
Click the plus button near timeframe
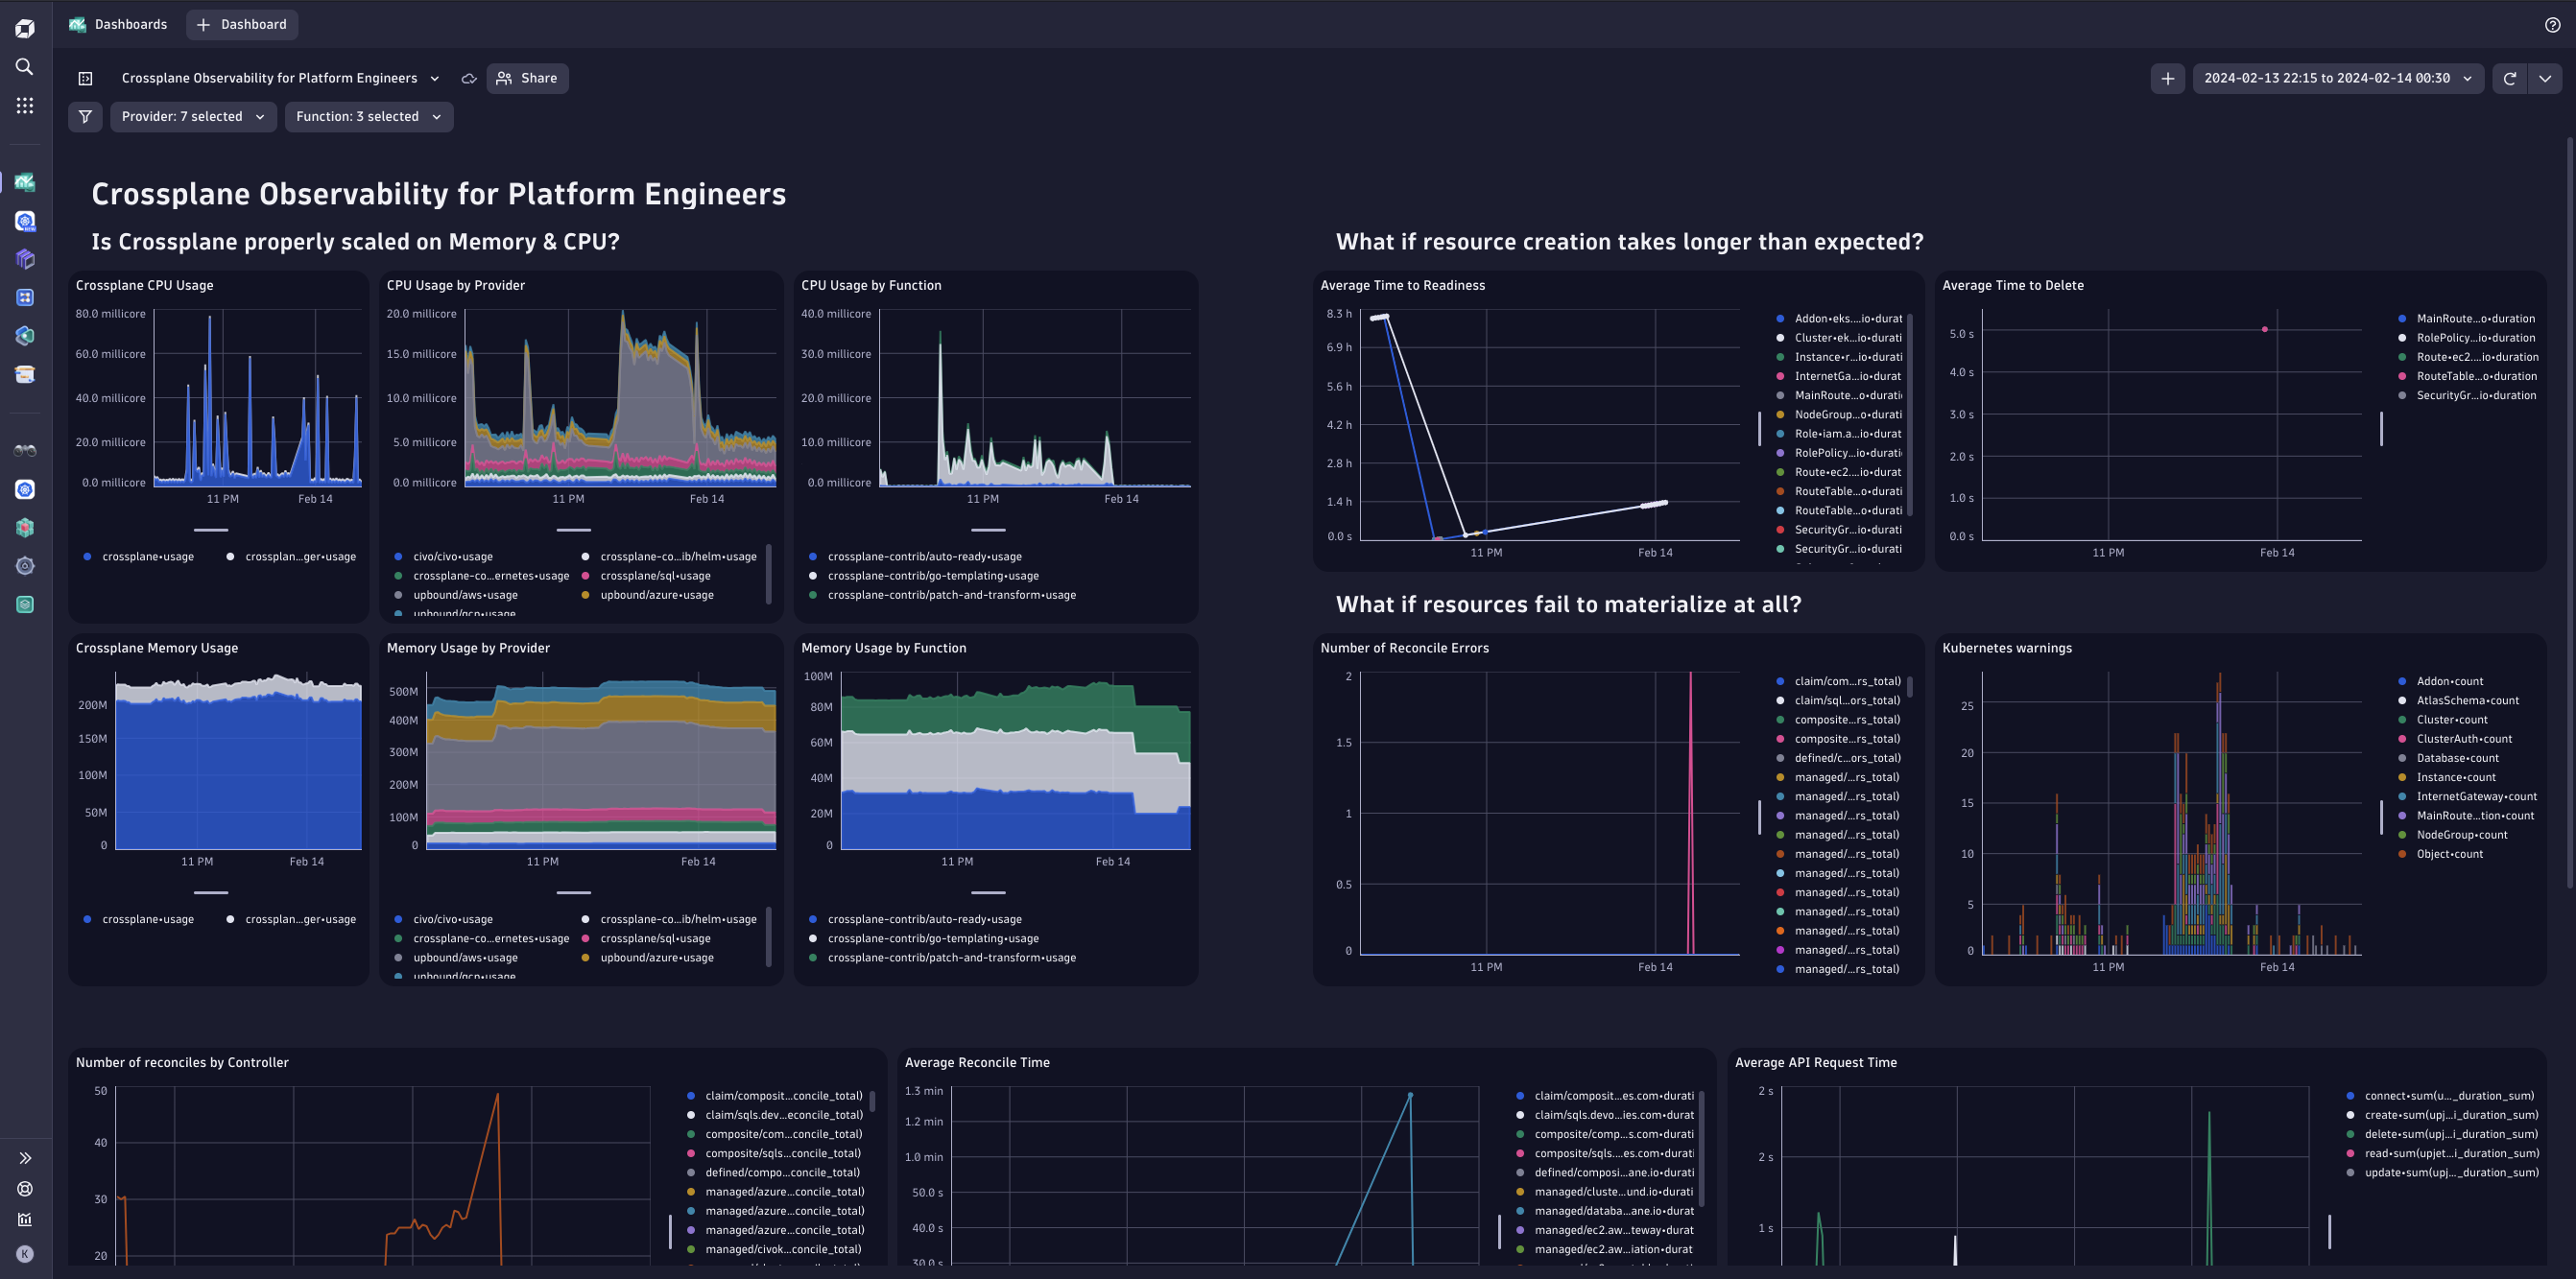(2167, 78)
